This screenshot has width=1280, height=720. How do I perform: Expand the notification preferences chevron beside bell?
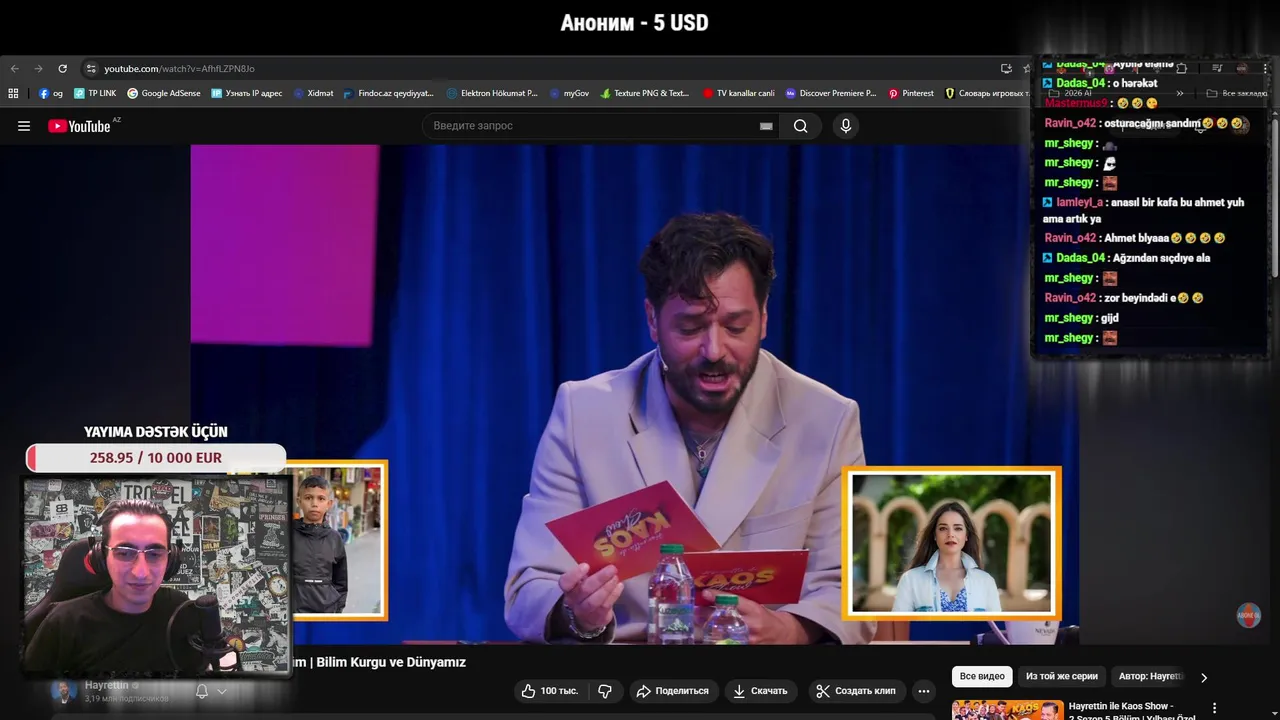222,691
